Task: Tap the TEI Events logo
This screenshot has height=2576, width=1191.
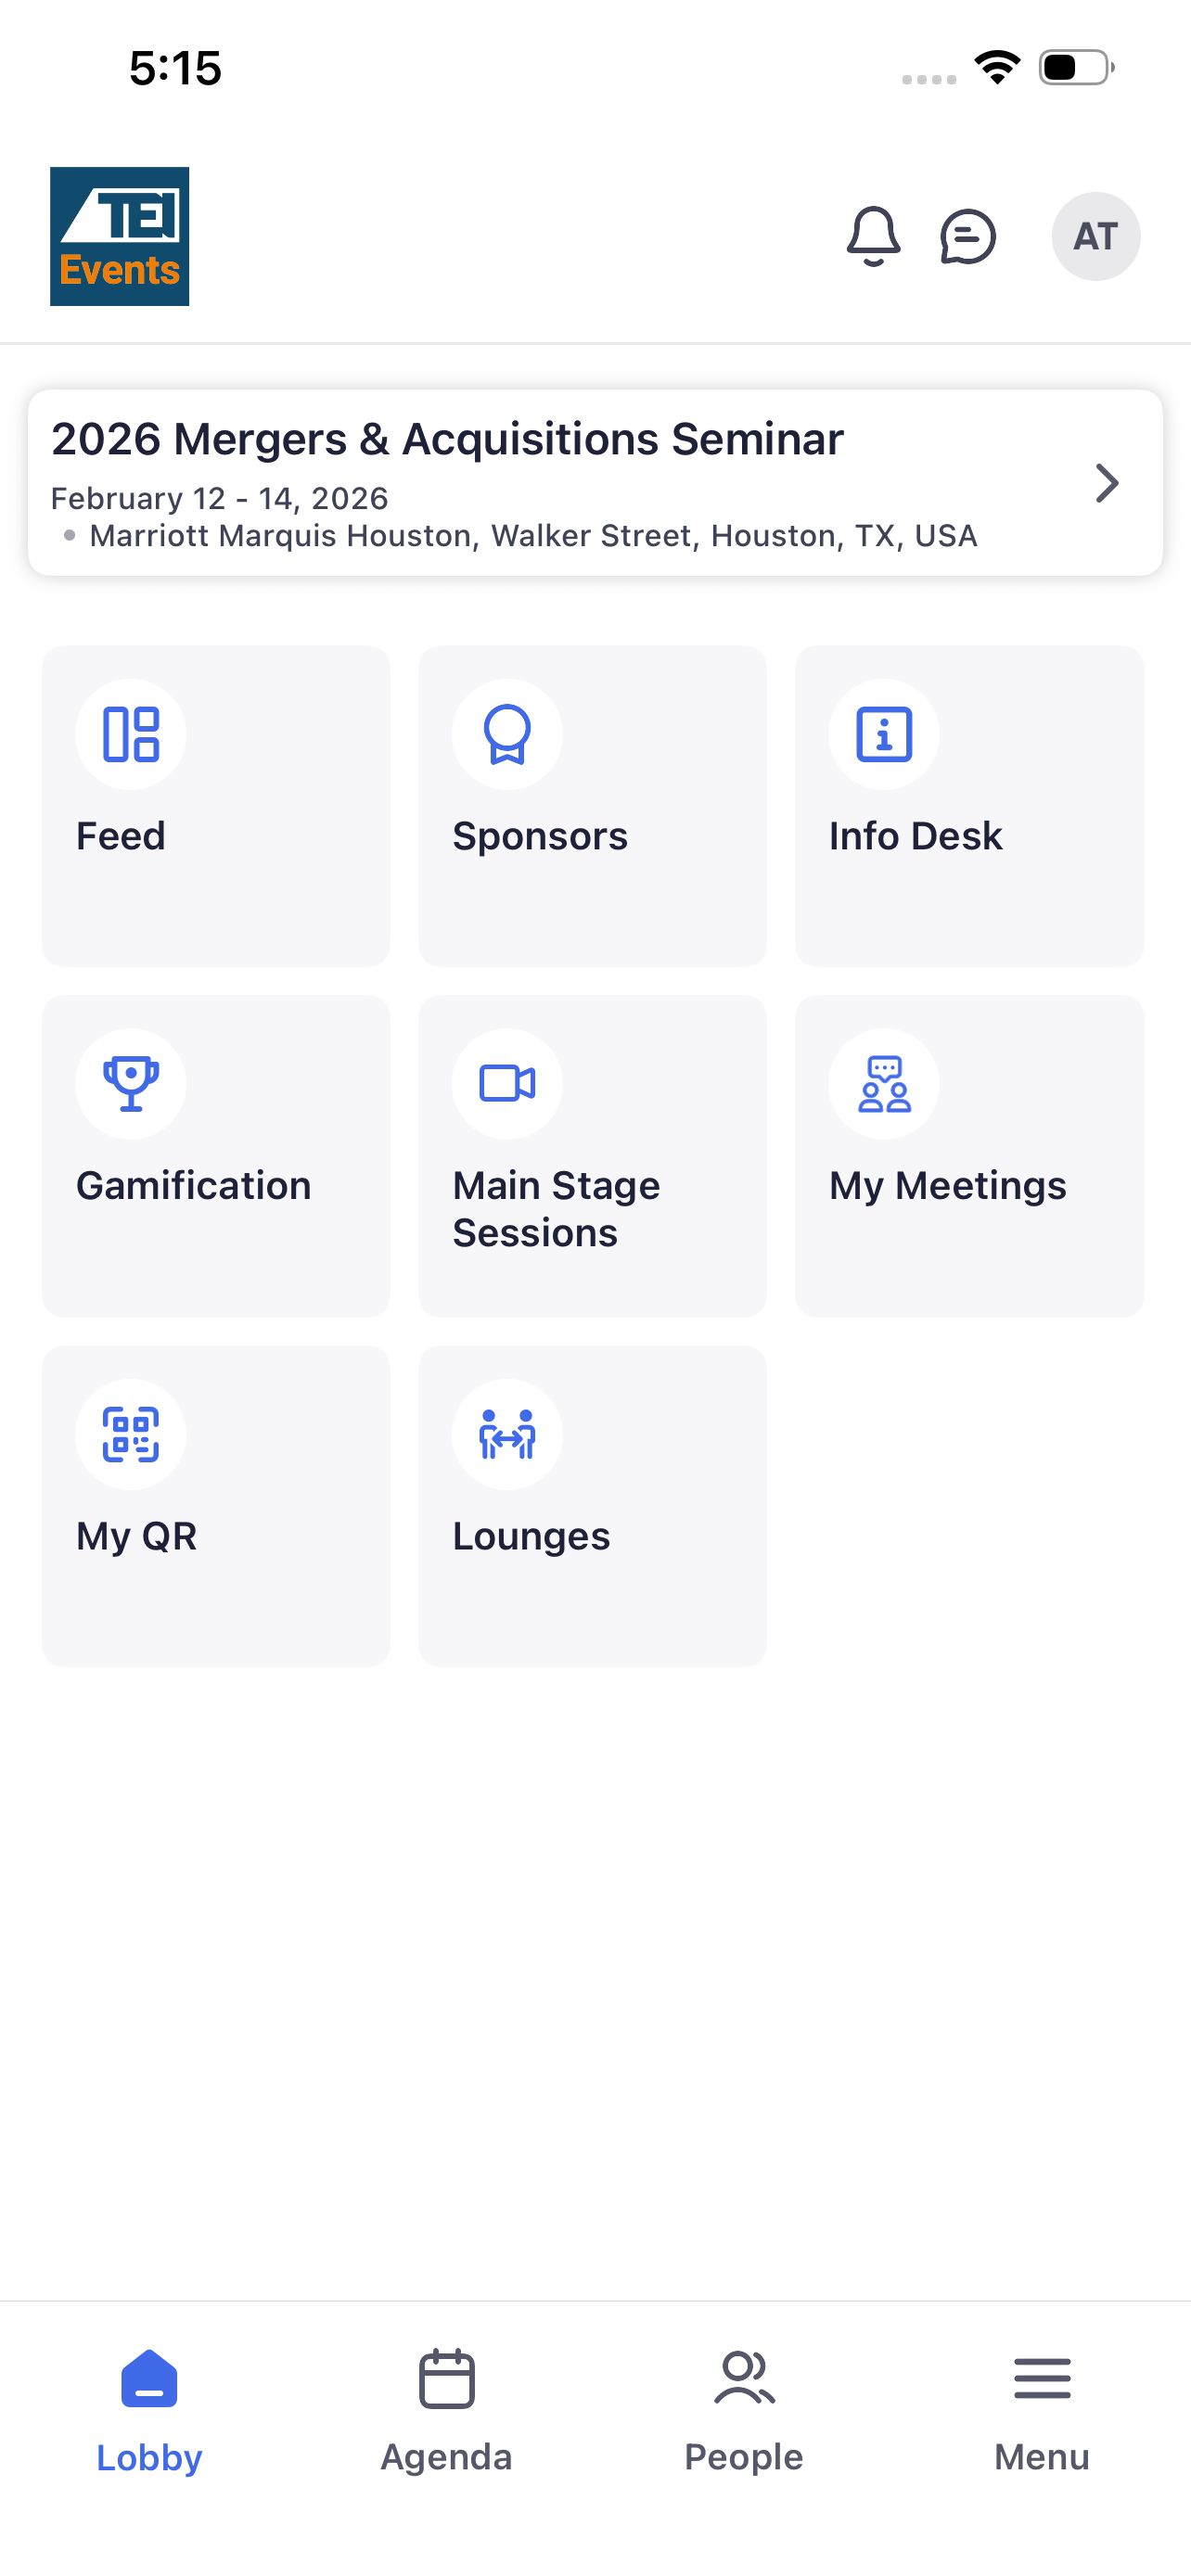Action: tap(120, 236)
